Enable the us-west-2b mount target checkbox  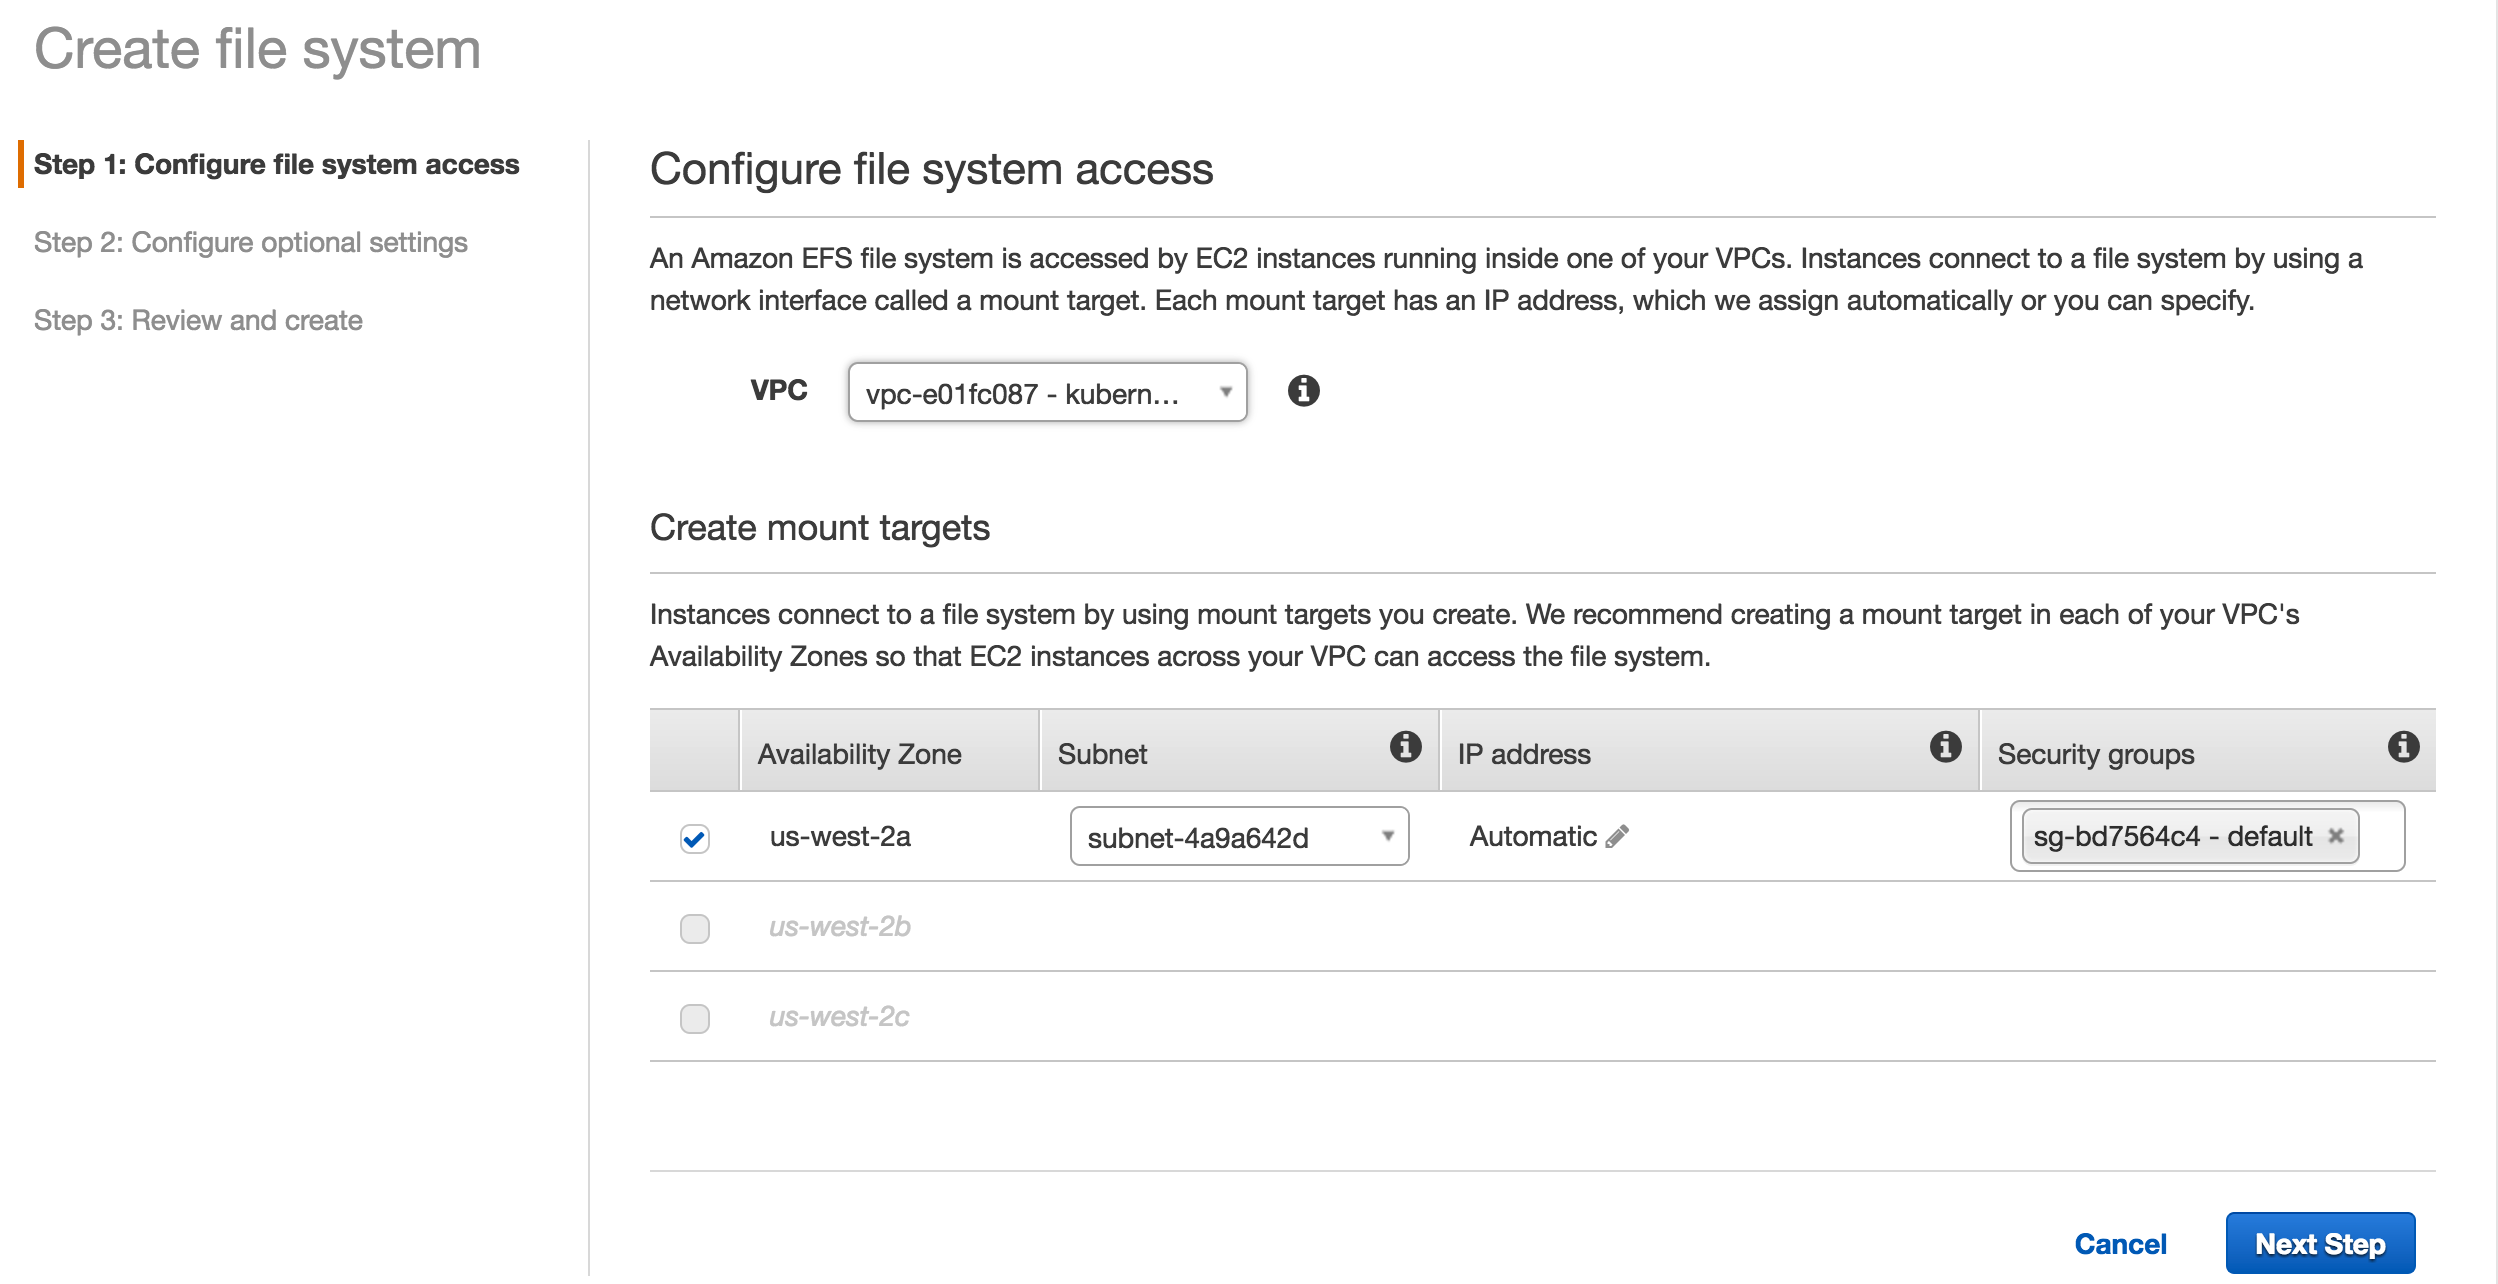(x=694, y=927)
